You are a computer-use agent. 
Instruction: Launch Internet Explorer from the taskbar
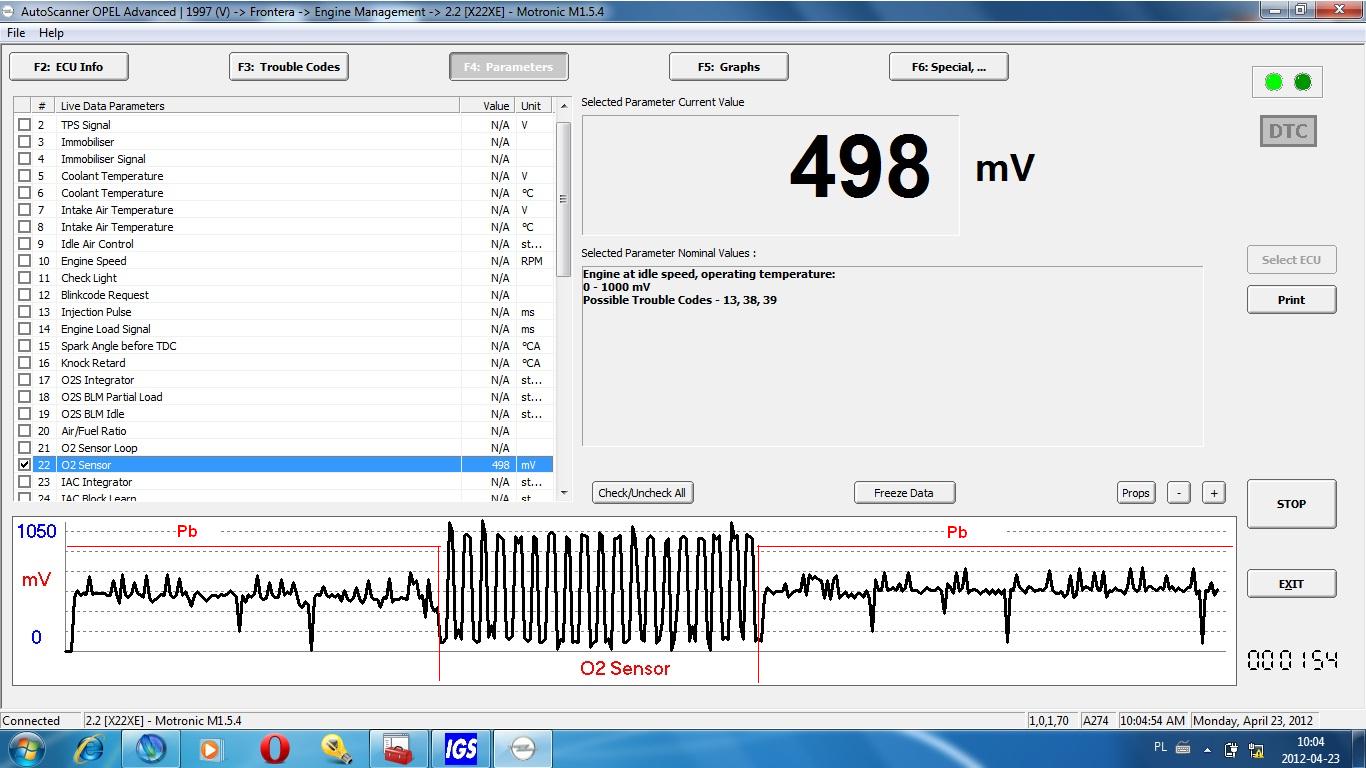click(90, 748)
